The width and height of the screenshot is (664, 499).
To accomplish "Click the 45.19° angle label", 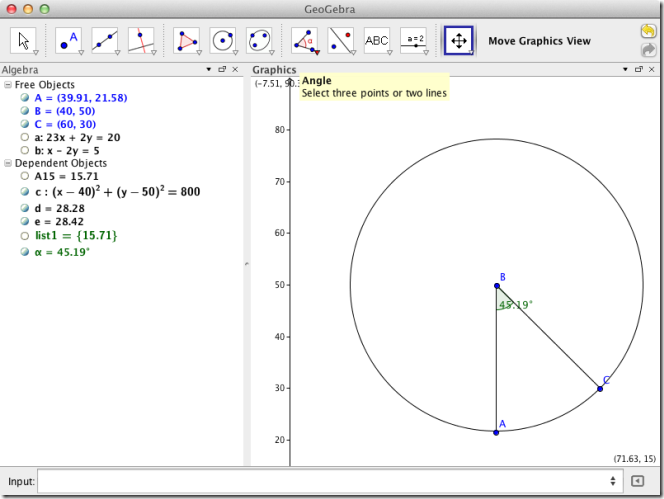I will coord(515,305).
